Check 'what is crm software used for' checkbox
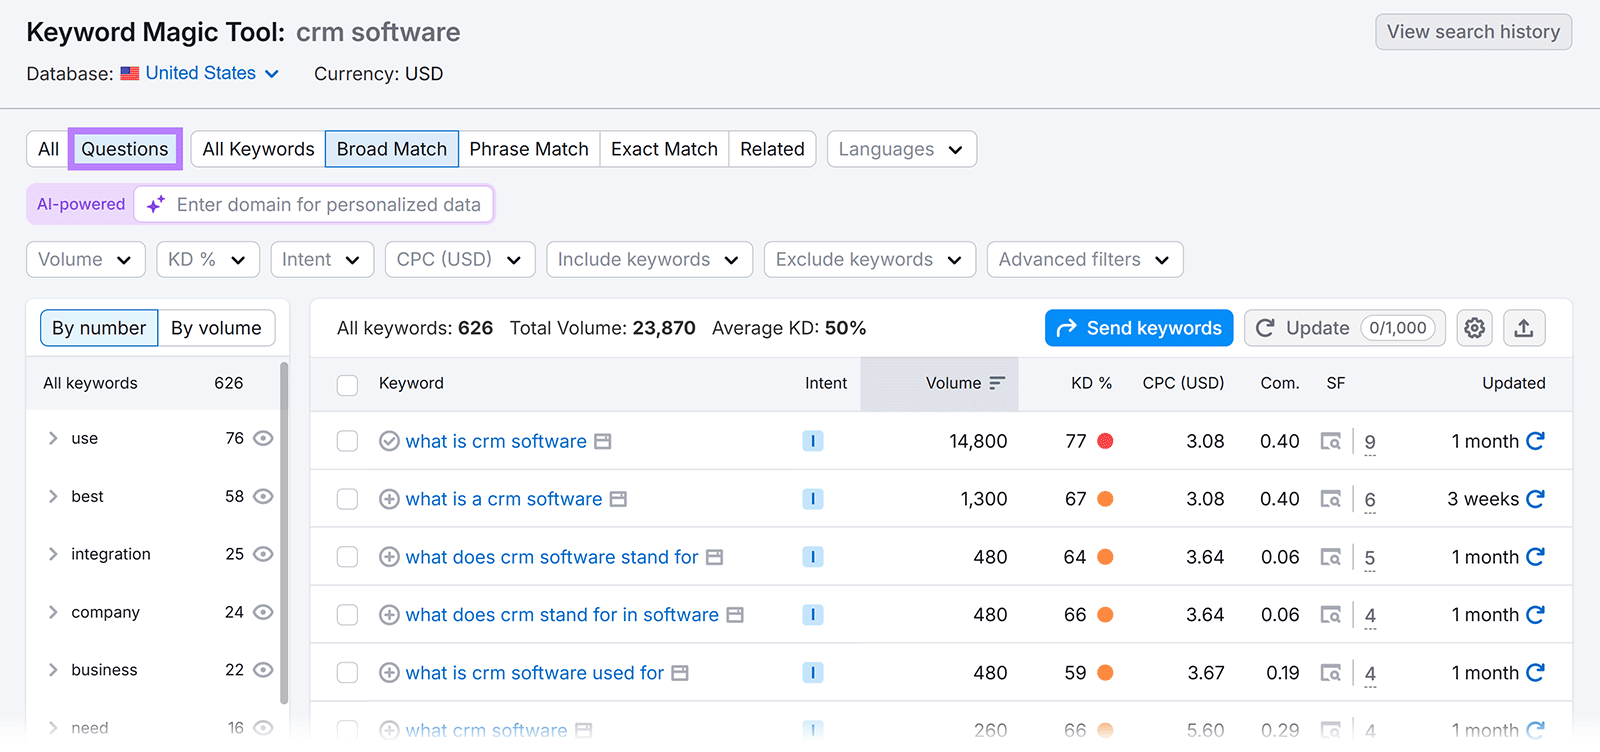The image size is (1600, 752). tap(347, 673)
